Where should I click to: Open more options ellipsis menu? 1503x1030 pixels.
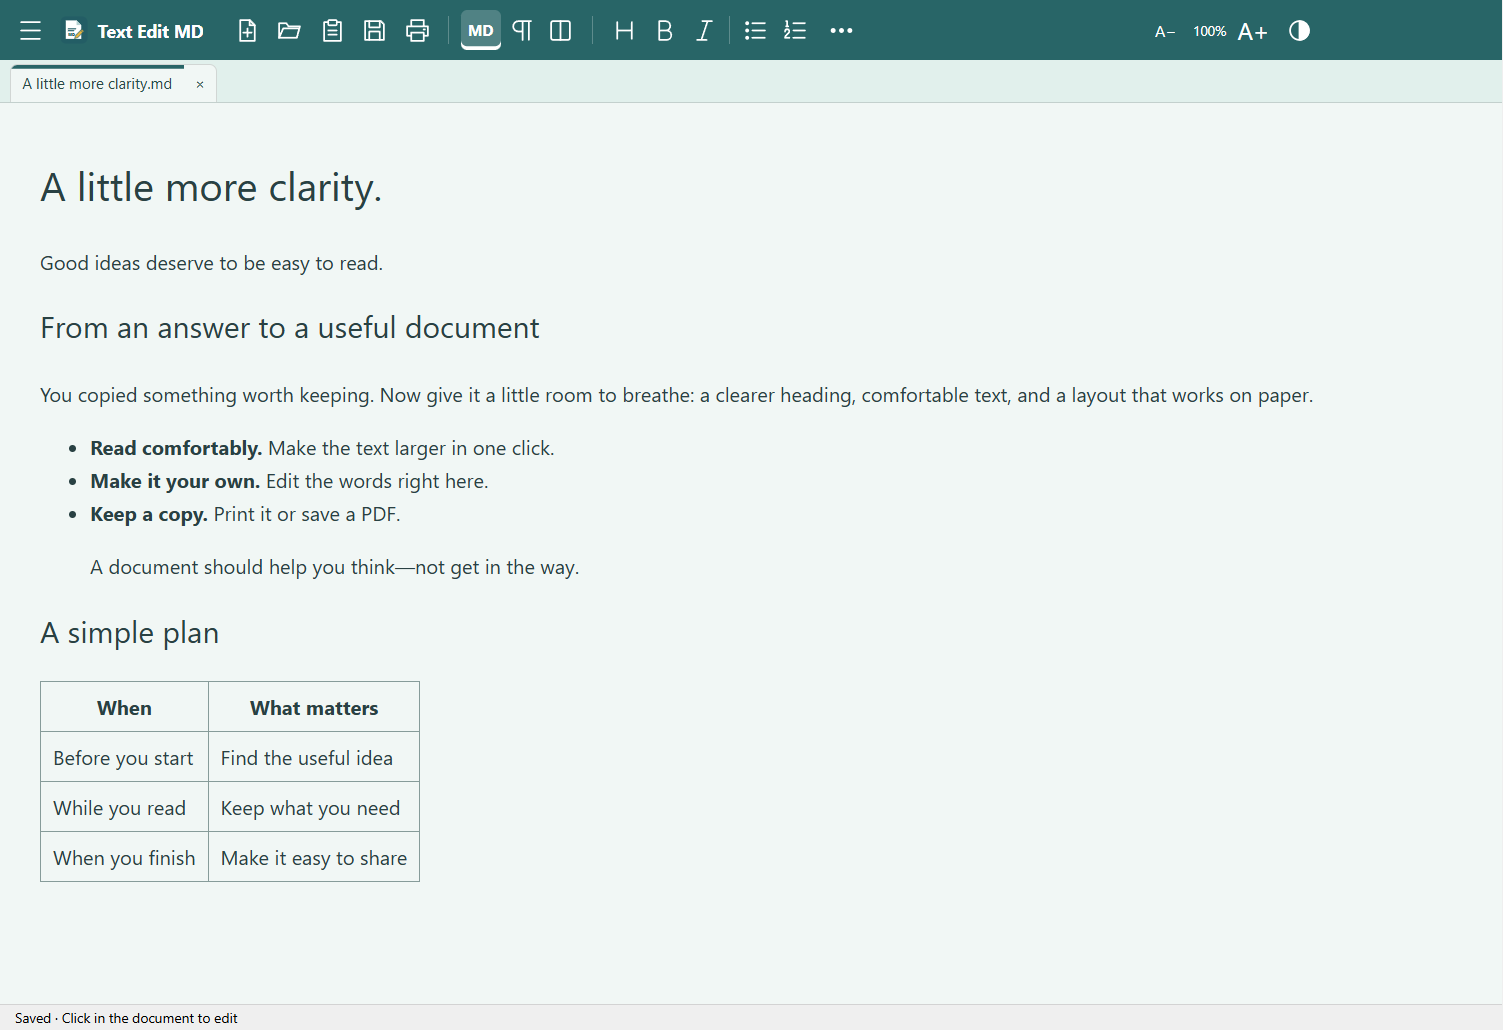pyautogui.click(x=841, y=31)
